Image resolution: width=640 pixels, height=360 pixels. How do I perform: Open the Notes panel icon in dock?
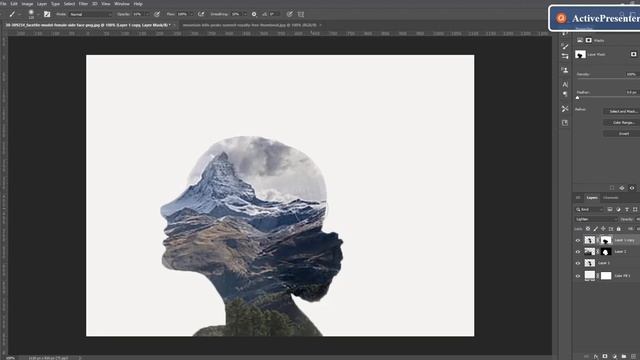[x=565, y=123]
